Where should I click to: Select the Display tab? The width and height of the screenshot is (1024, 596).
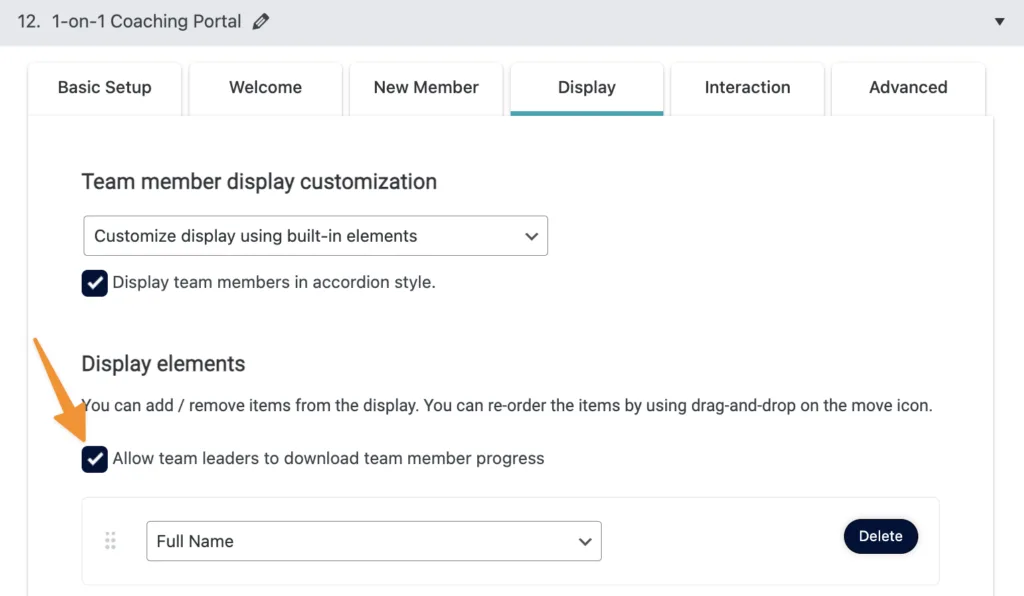[x=586, y=88]
